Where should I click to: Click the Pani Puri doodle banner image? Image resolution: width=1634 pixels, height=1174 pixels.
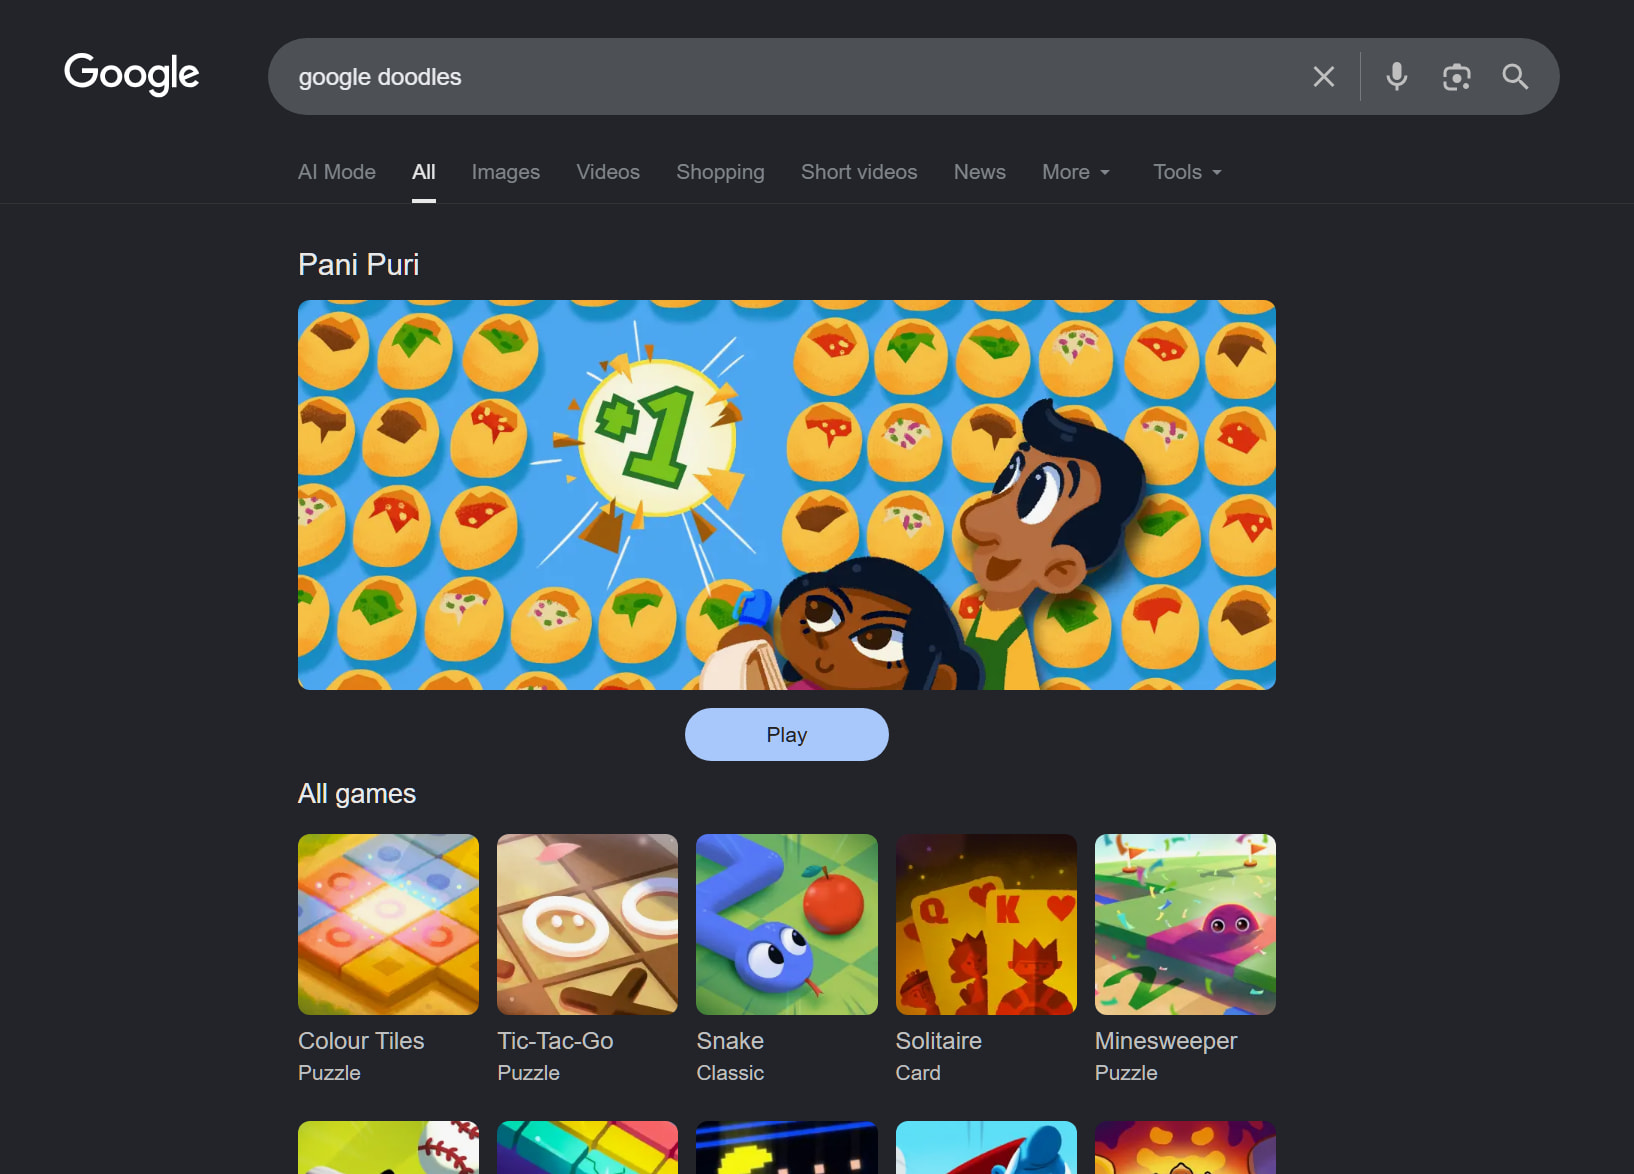tap(787, 495)
